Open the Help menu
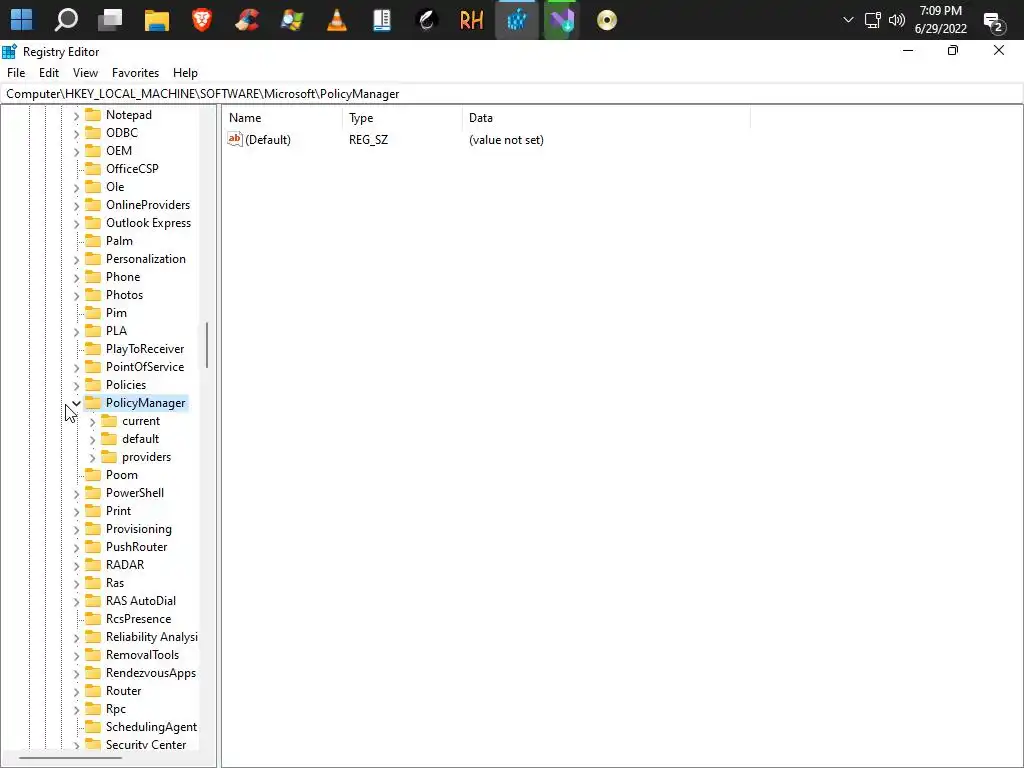Screen dimensions: 1024x768 point(185,72)
